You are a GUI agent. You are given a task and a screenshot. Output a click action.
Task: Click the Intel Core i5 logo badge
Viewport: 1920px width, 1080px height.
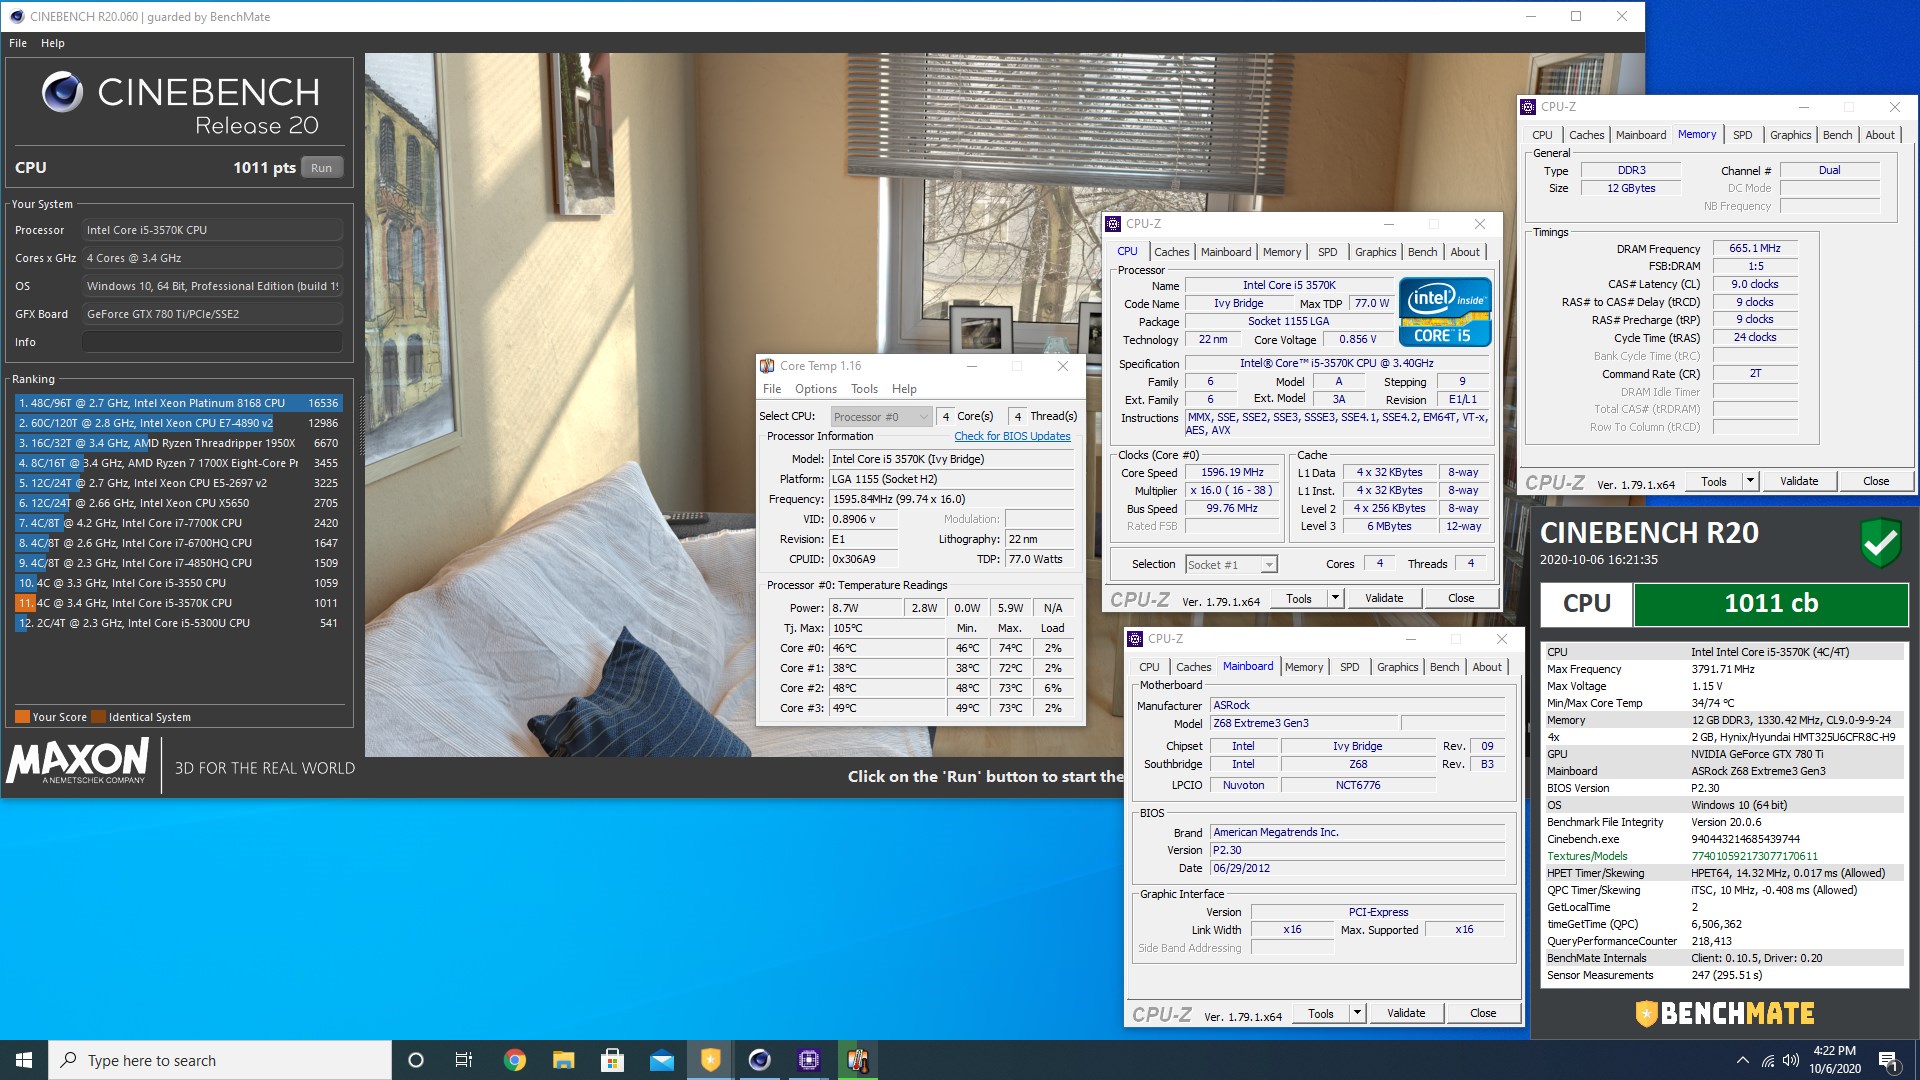pos(1445,313)
